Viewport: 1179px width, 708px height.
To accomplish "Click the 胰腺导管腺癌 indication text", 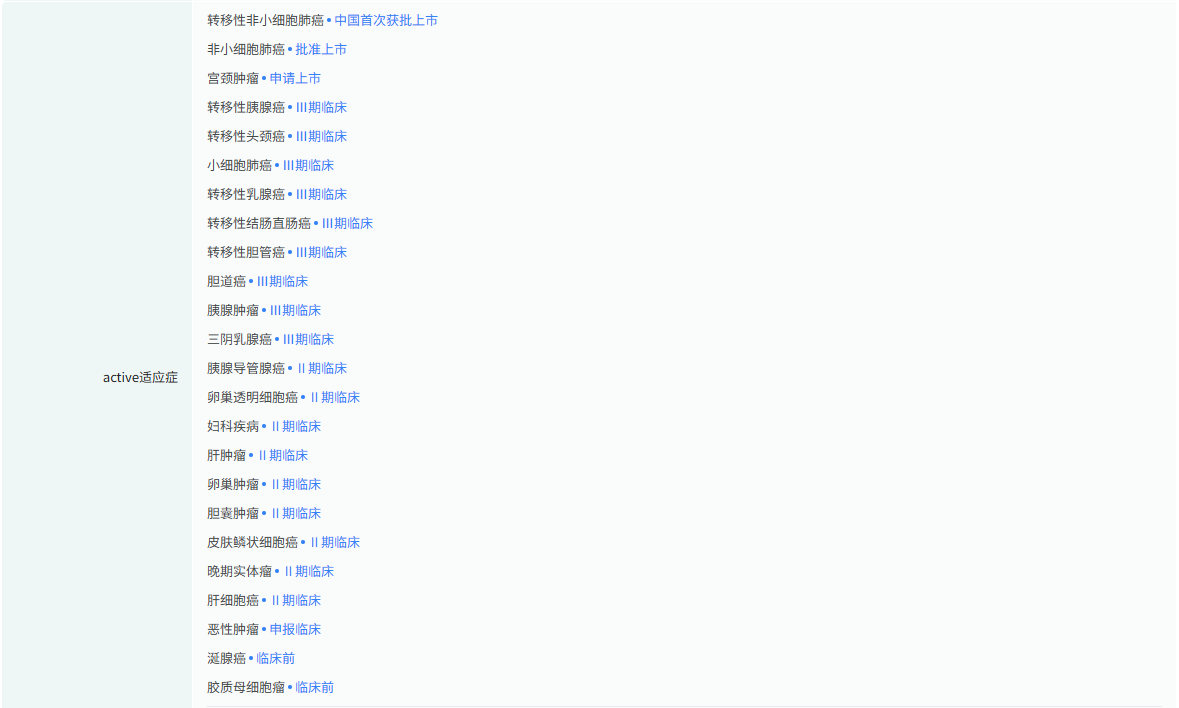I will pos(246,368).
